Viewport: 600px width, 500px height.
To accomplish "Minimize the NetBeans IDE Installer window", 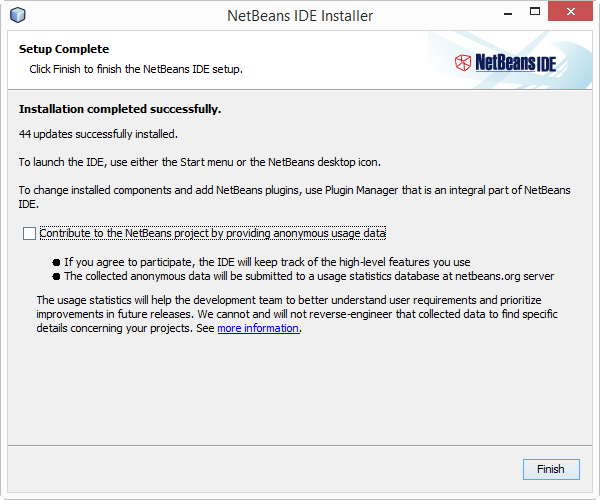I will [x=508, y=13].
